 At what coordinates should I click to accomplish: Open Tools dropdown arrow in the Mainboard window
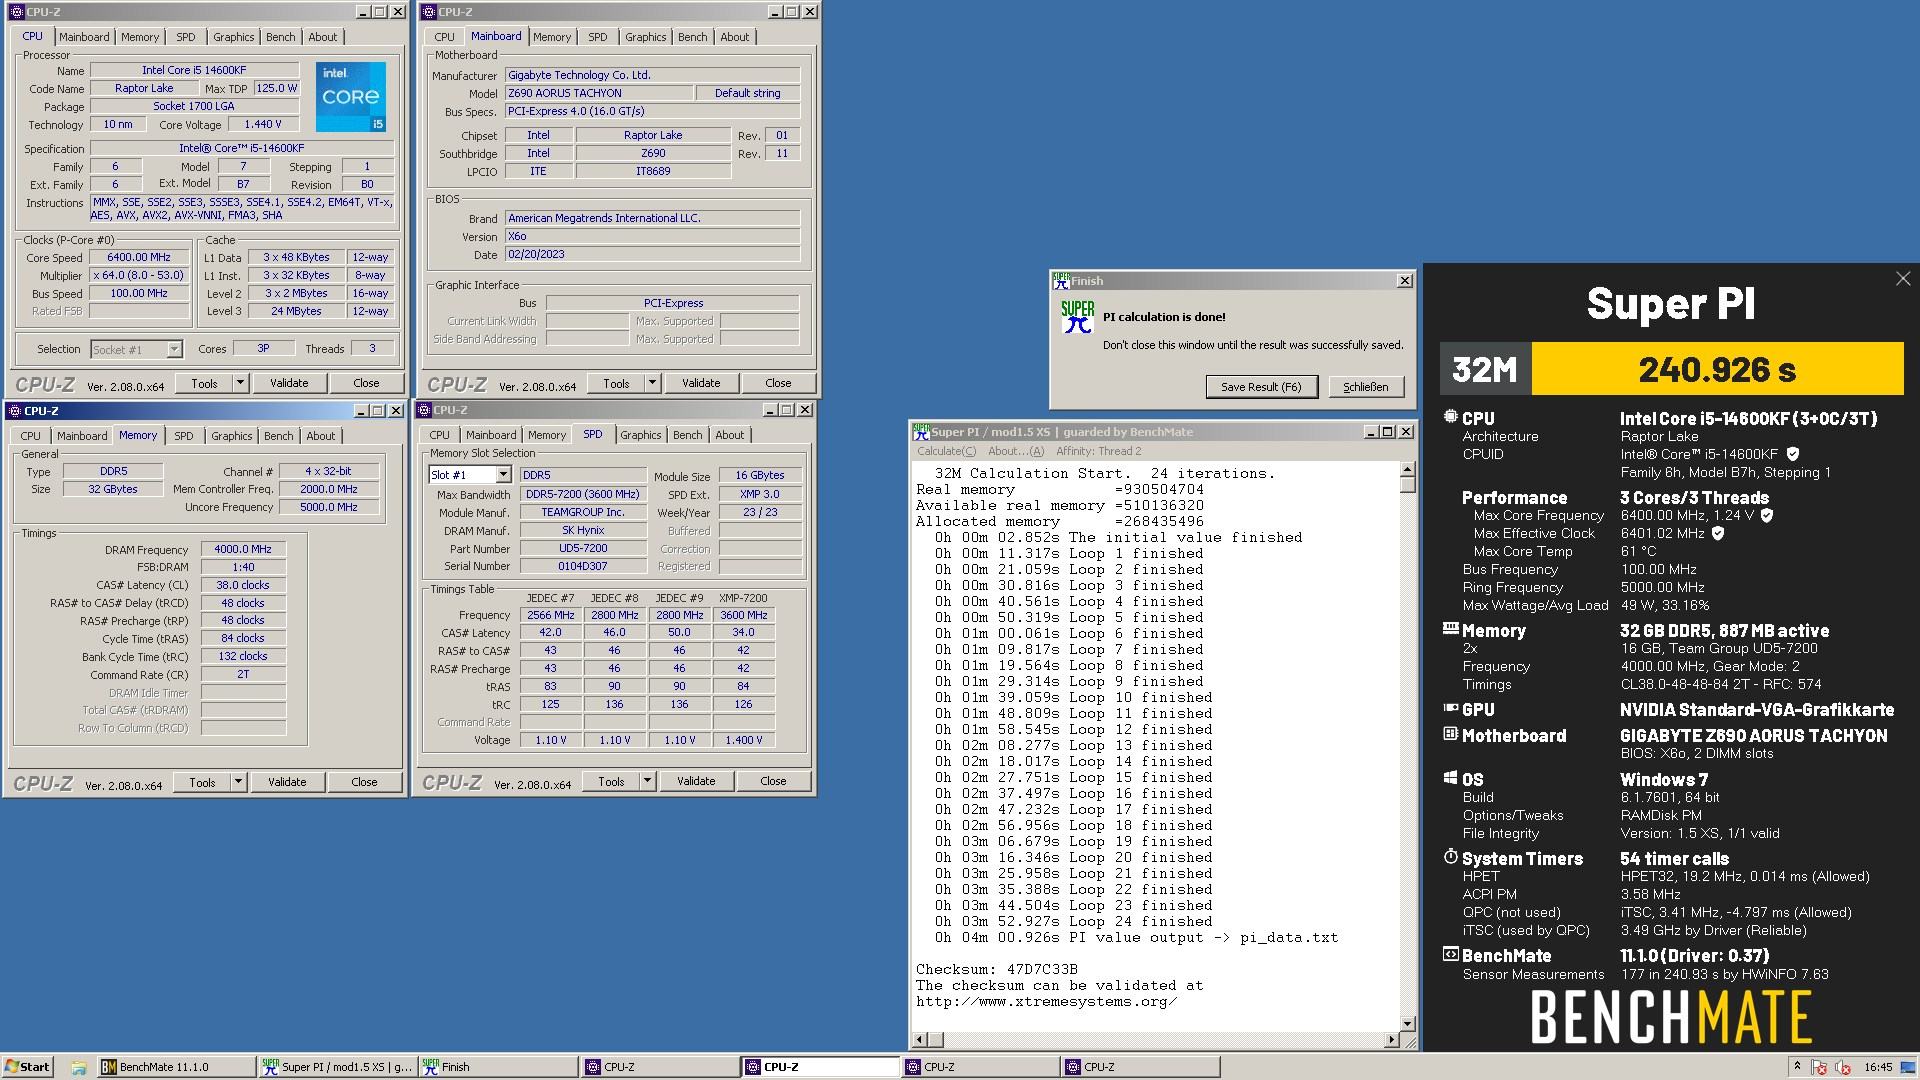[652, 383]
